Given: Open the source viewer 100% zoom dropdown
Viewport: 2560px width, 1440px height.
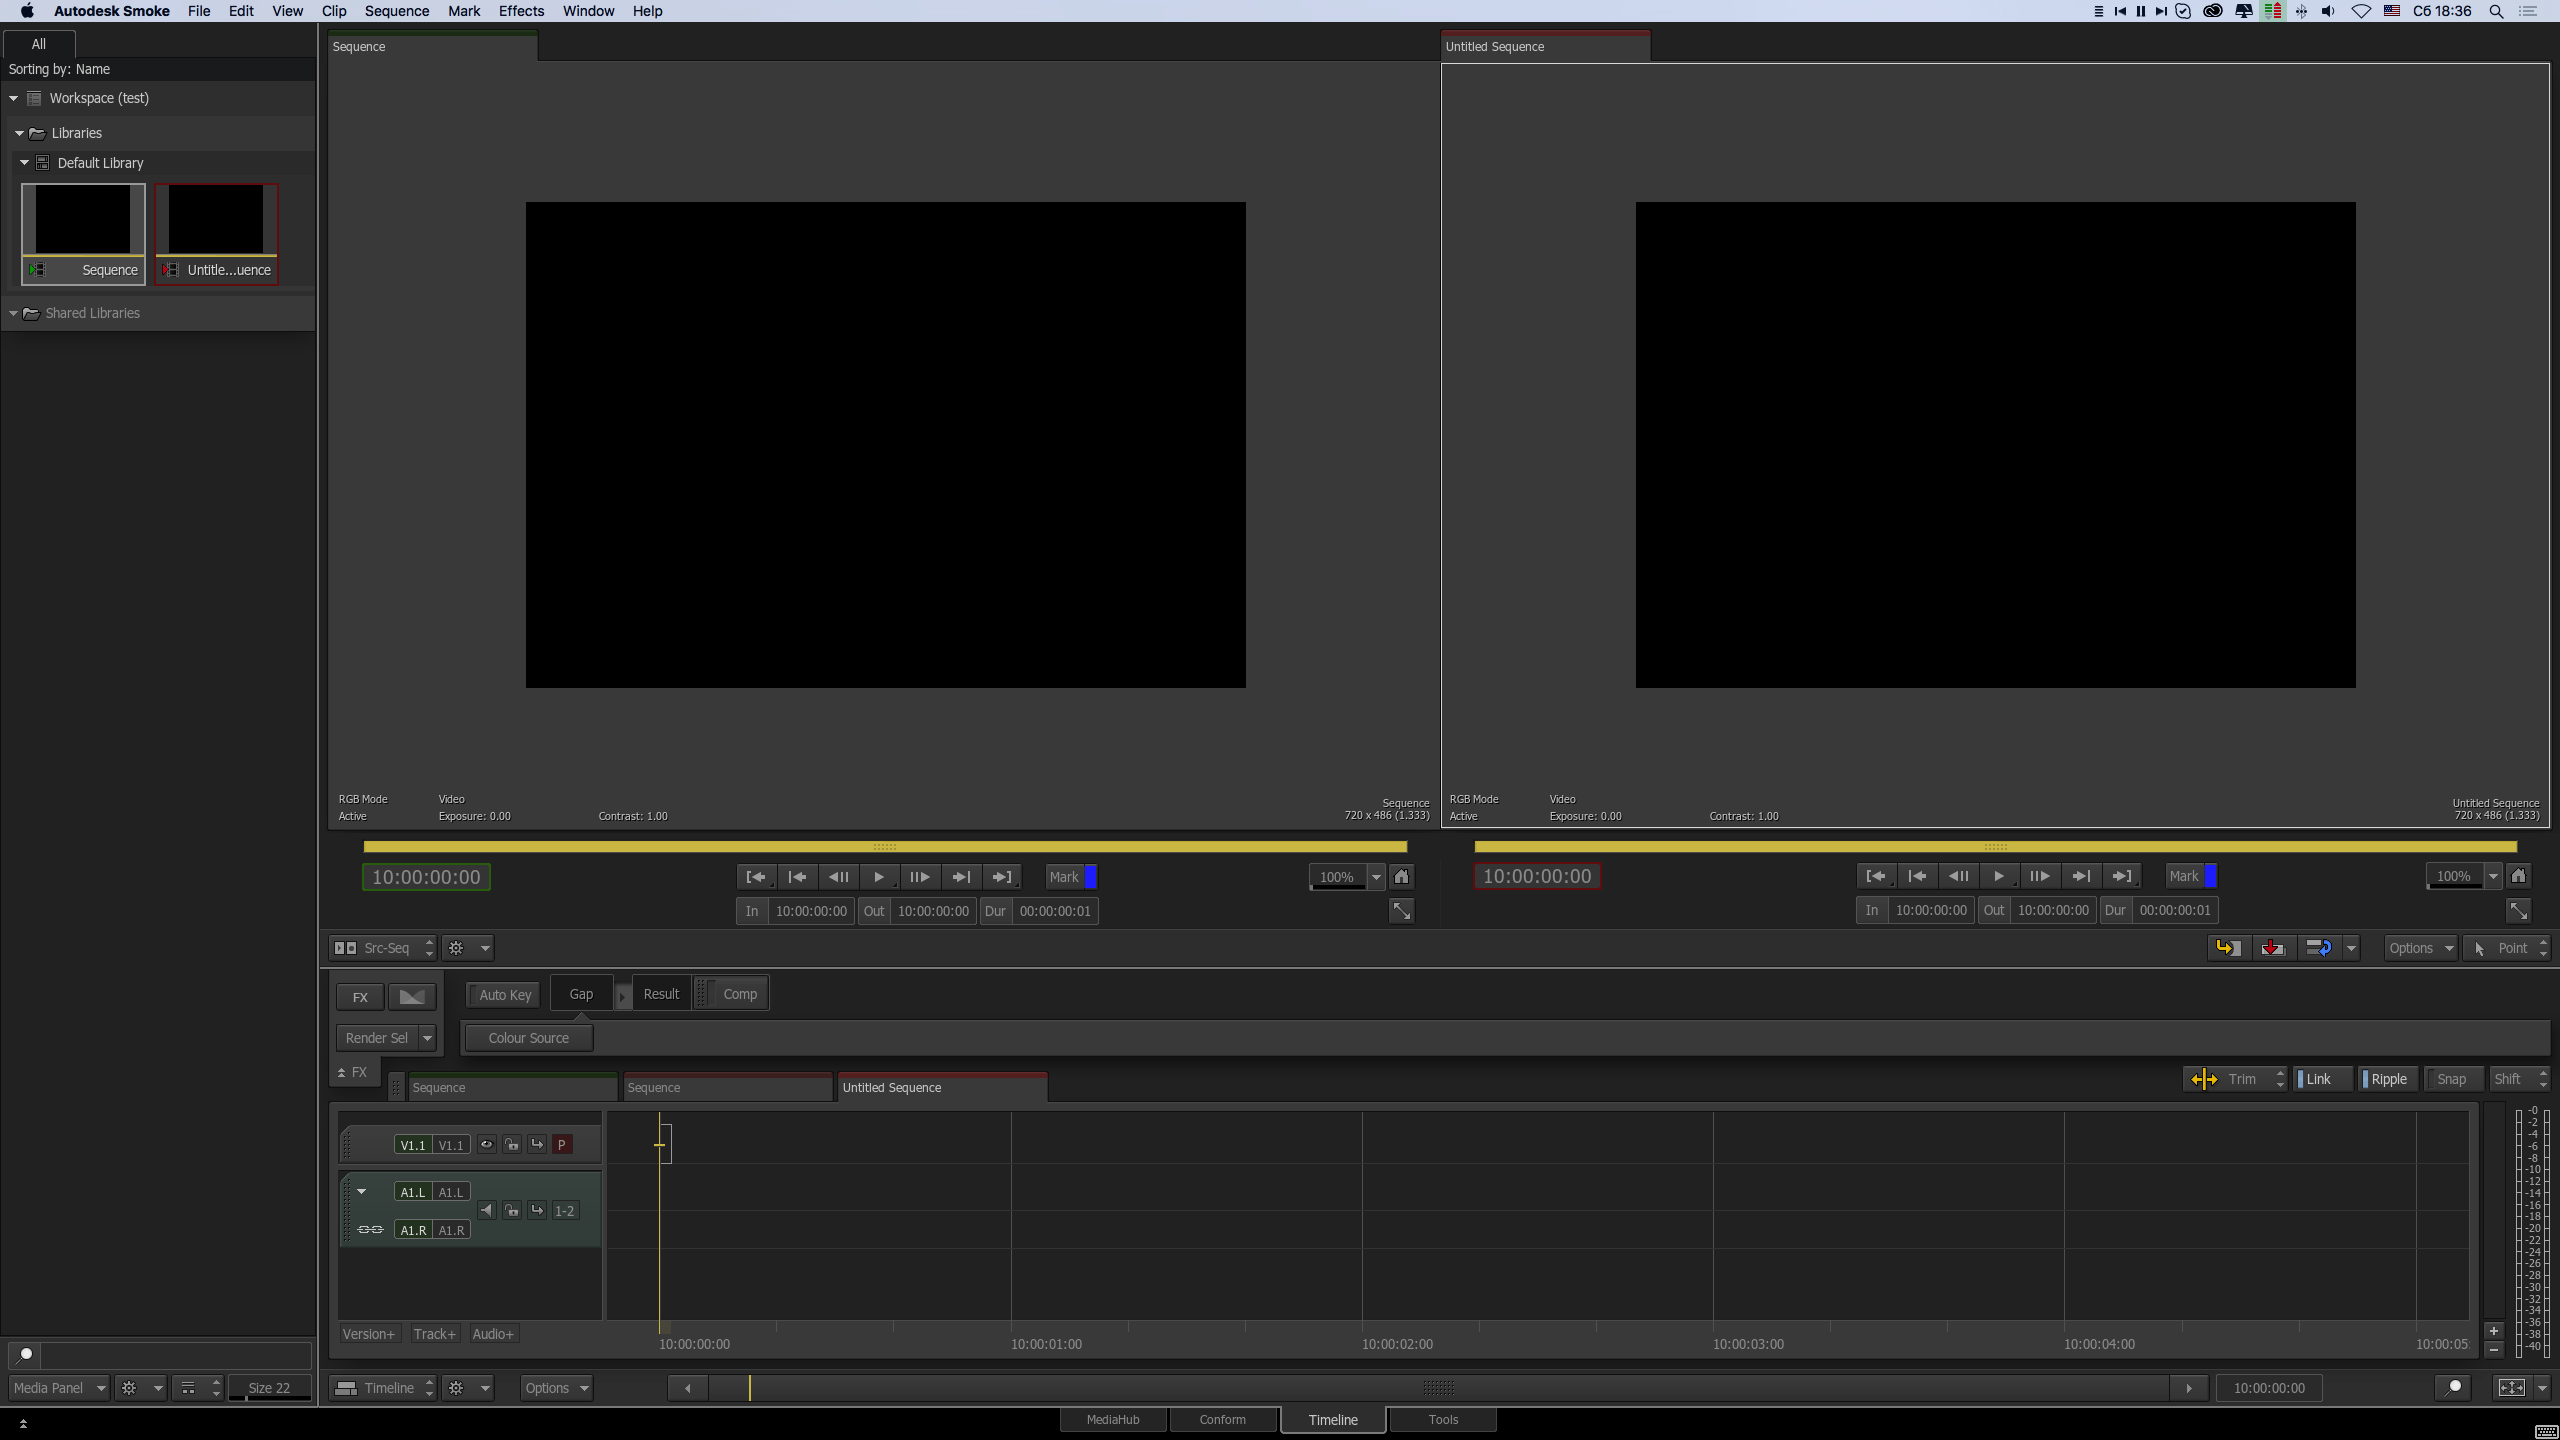Looking at the screenshot, I should pos(1376,877).
